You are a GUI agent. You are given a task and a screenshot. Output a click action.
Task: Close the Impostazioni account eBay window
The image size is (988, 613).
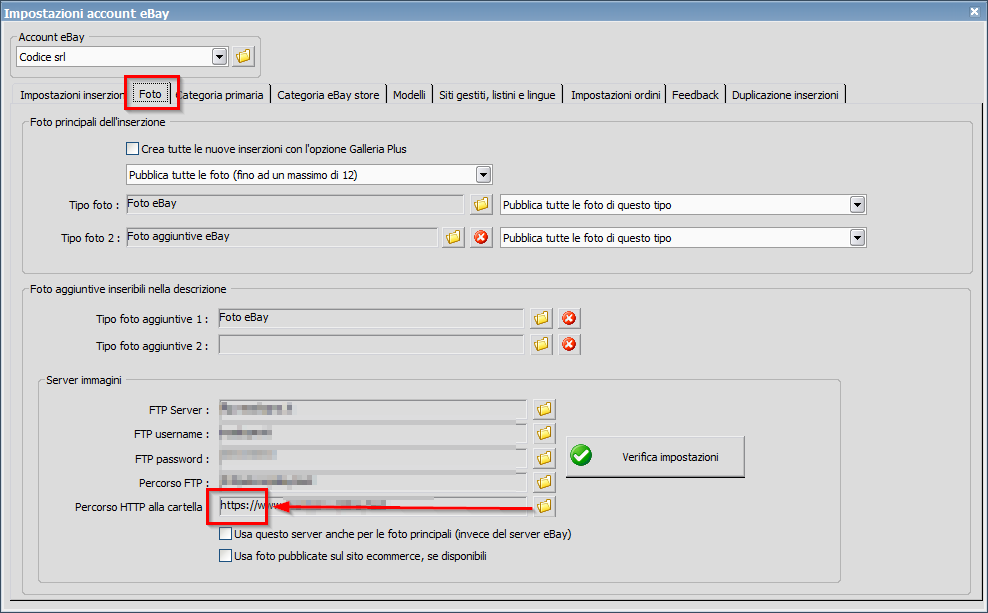974,11
